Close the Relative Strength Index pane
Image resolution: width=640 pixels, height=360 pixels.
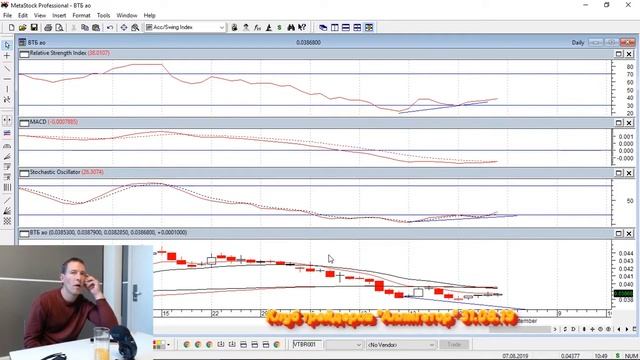629,54
